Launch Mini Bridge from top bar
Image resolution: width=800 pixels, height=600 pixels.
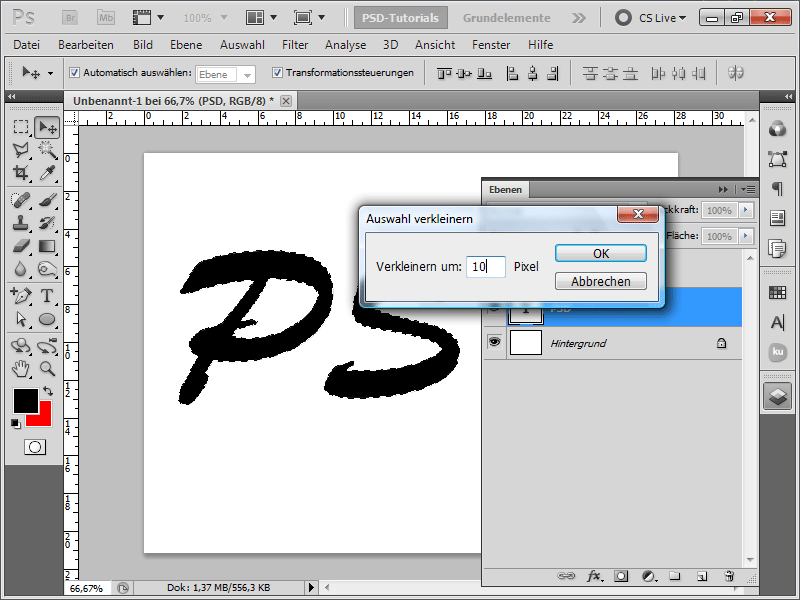106,18
